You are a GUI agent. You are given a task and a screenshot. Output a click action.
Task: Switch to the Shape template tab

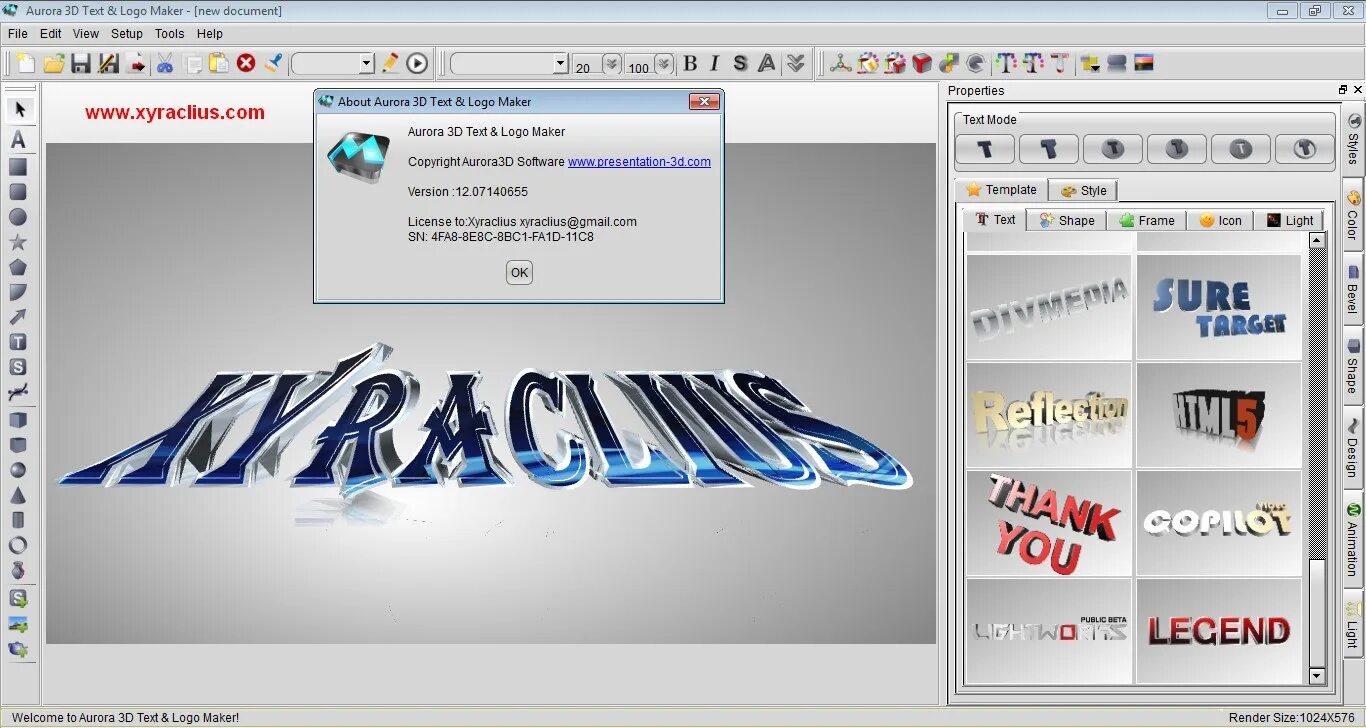click(x=1067, y=220)
